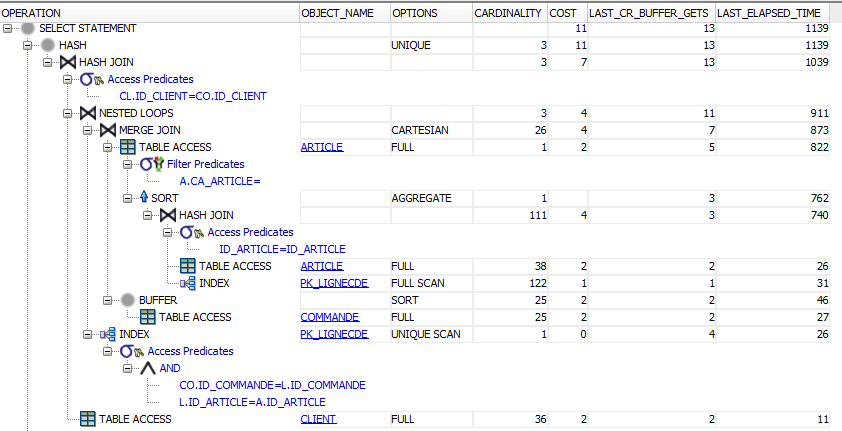842x431 pixels.
Task: Click the AGGREGATE option cell
Action: click(431, 198)
